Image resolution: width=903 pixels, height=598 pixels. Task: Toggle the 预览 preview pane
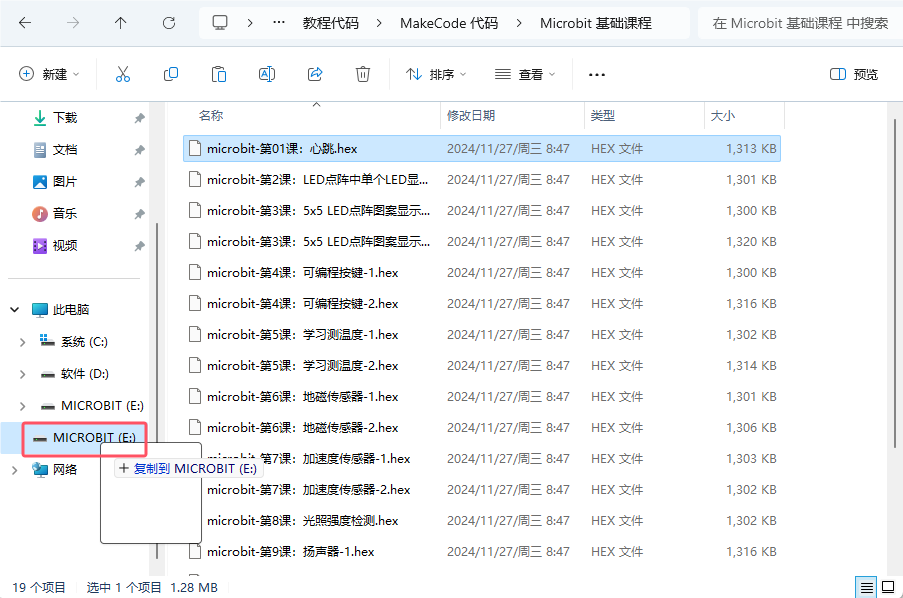pos(854,74)
